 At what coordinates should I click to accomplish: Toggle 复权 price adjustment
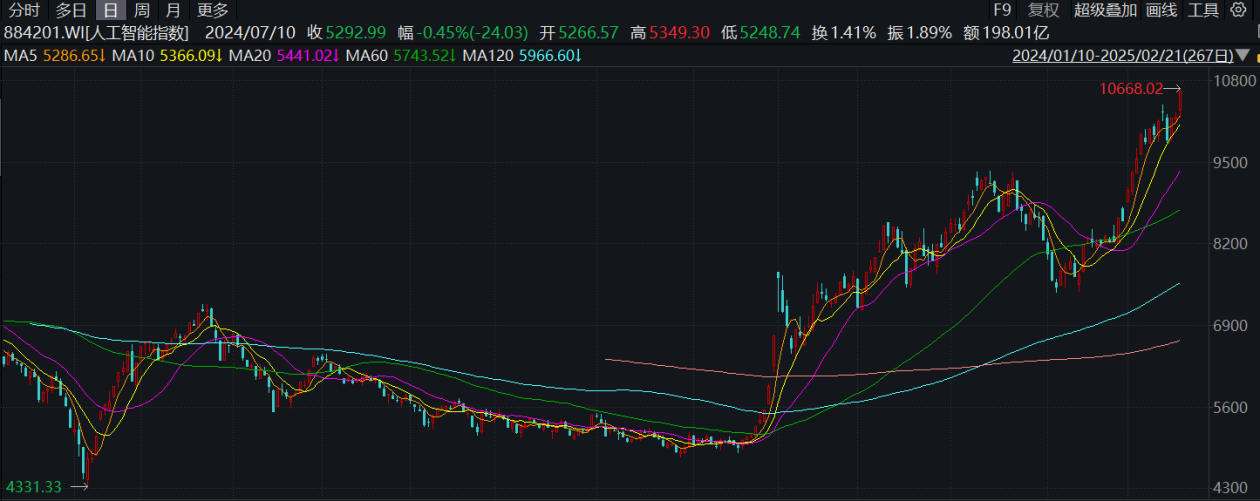click(1043, 11)
